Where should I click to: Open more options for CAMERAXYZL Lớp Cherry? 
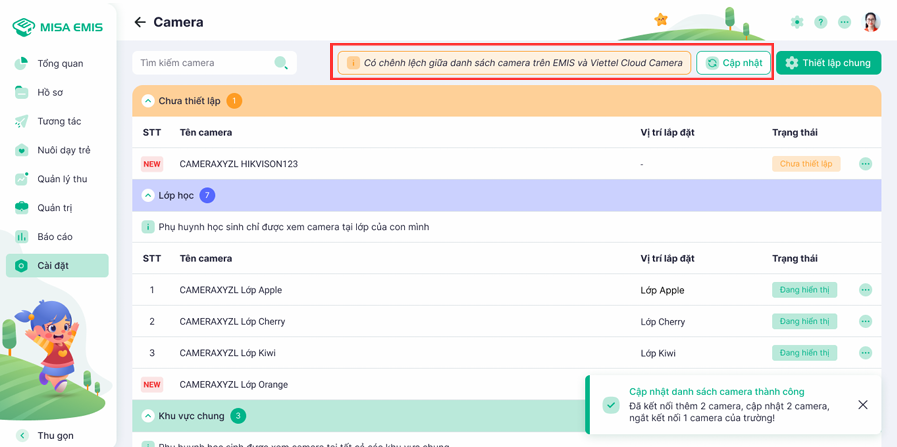point(865,322)
